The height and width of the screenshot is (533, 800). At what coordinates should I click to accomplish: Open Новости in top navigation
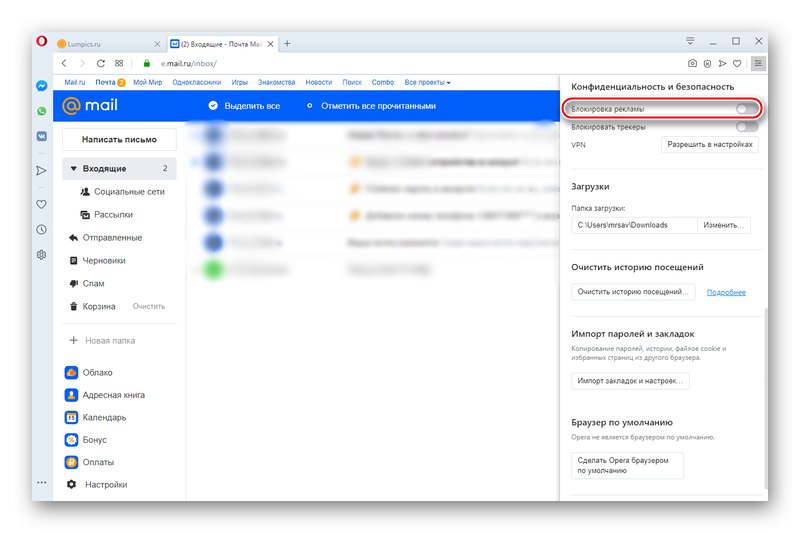pyautogui.click(x=318, y=82)
